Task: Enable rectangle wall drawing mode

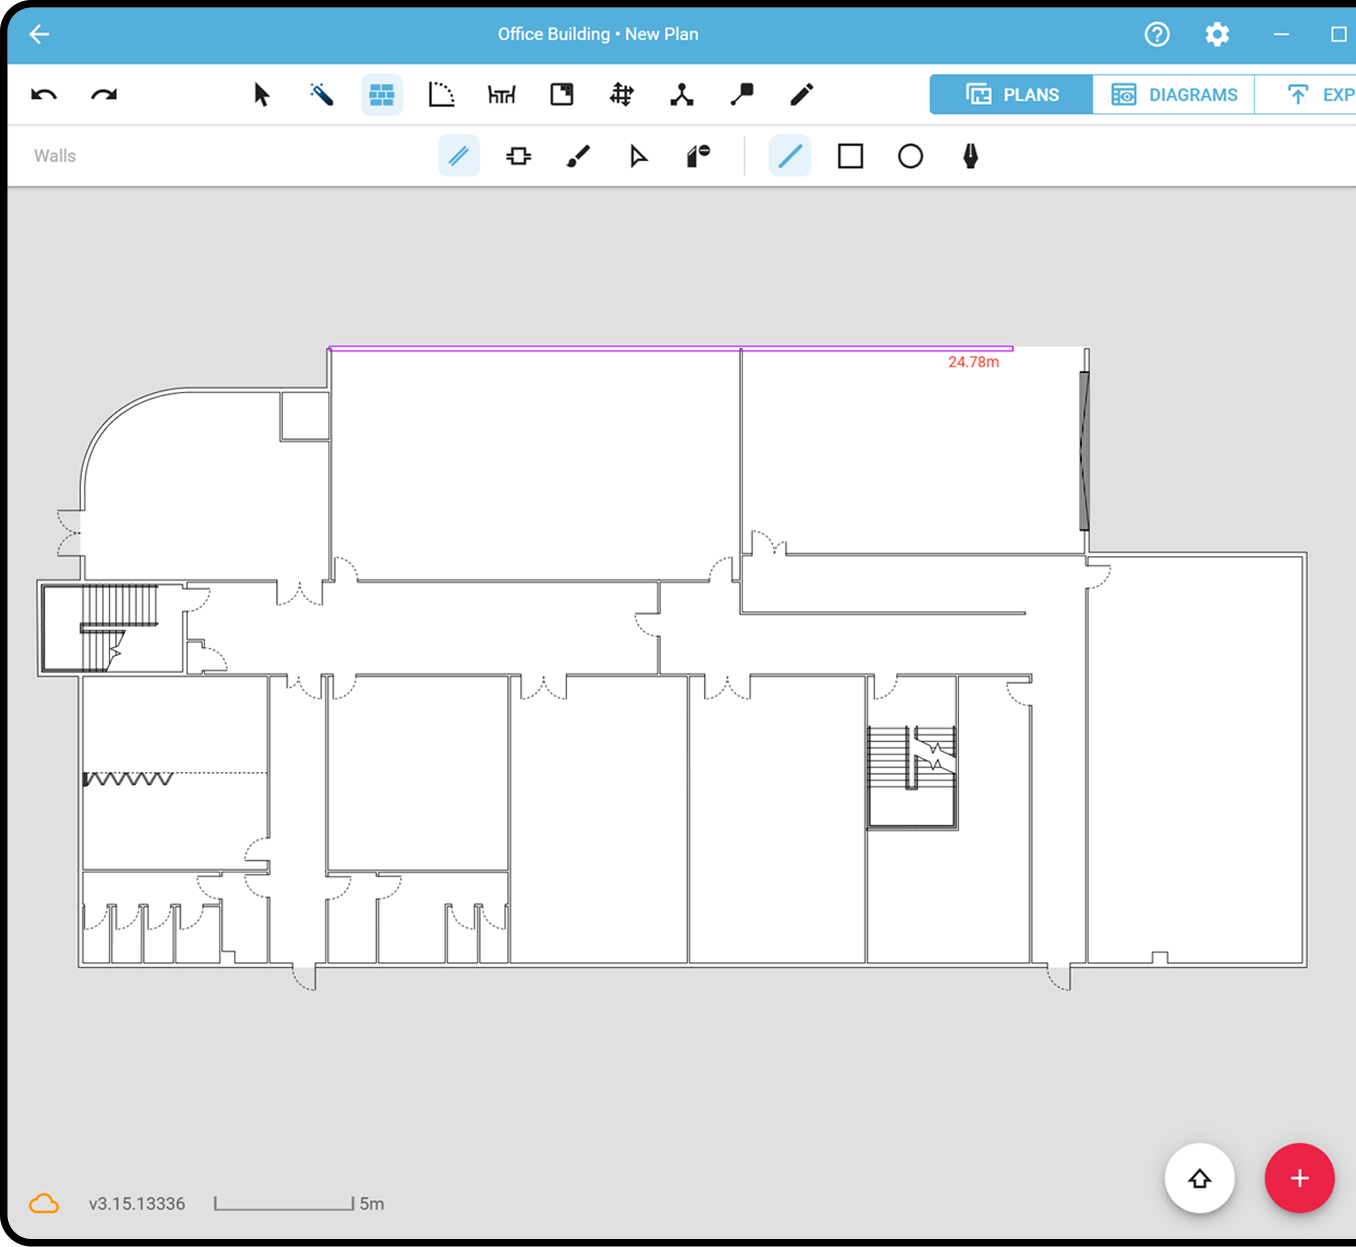Action: tap(850, 156)
